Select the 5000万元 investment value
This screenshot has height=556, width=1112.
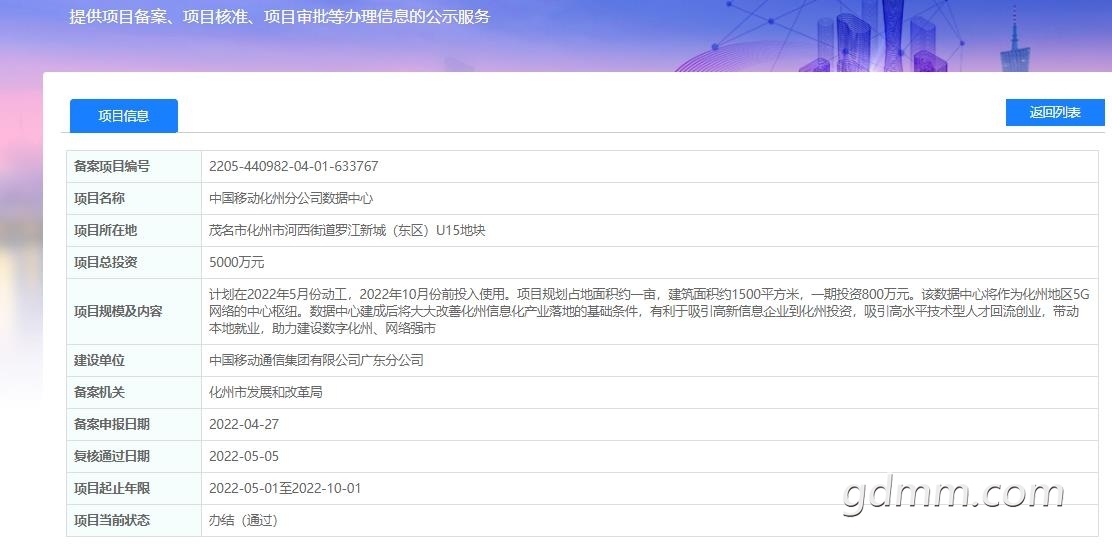[x=237, y=262]
